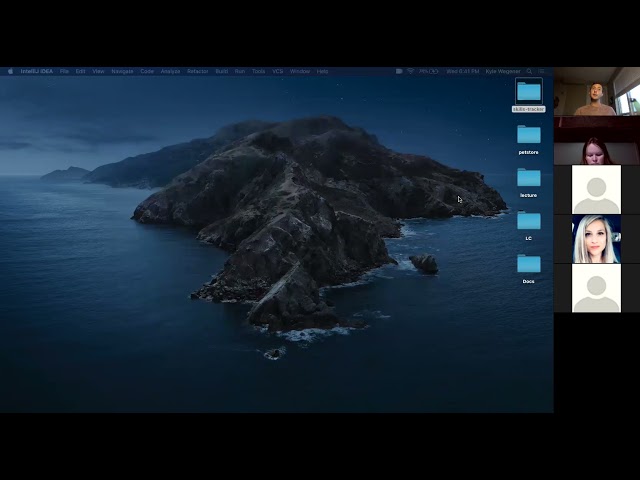Select the LC folder icon
Screen dimensions: 640x480
(x=529, y=221)
